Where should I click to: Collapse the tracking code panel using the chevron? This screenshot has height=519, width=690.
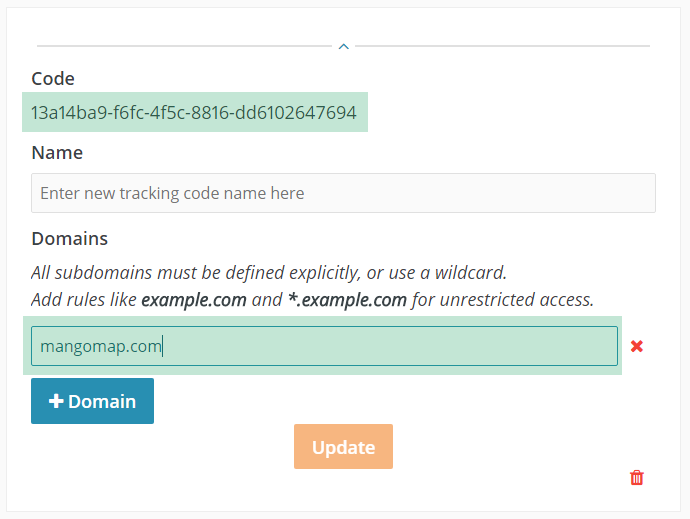[x=344, y=46]
